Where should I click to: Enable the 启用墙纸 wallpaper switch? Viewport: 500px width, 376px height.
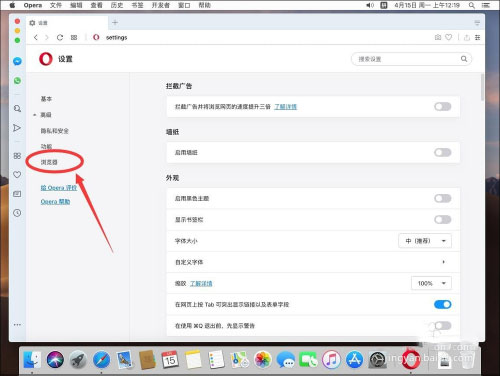[x=443, y=153]
